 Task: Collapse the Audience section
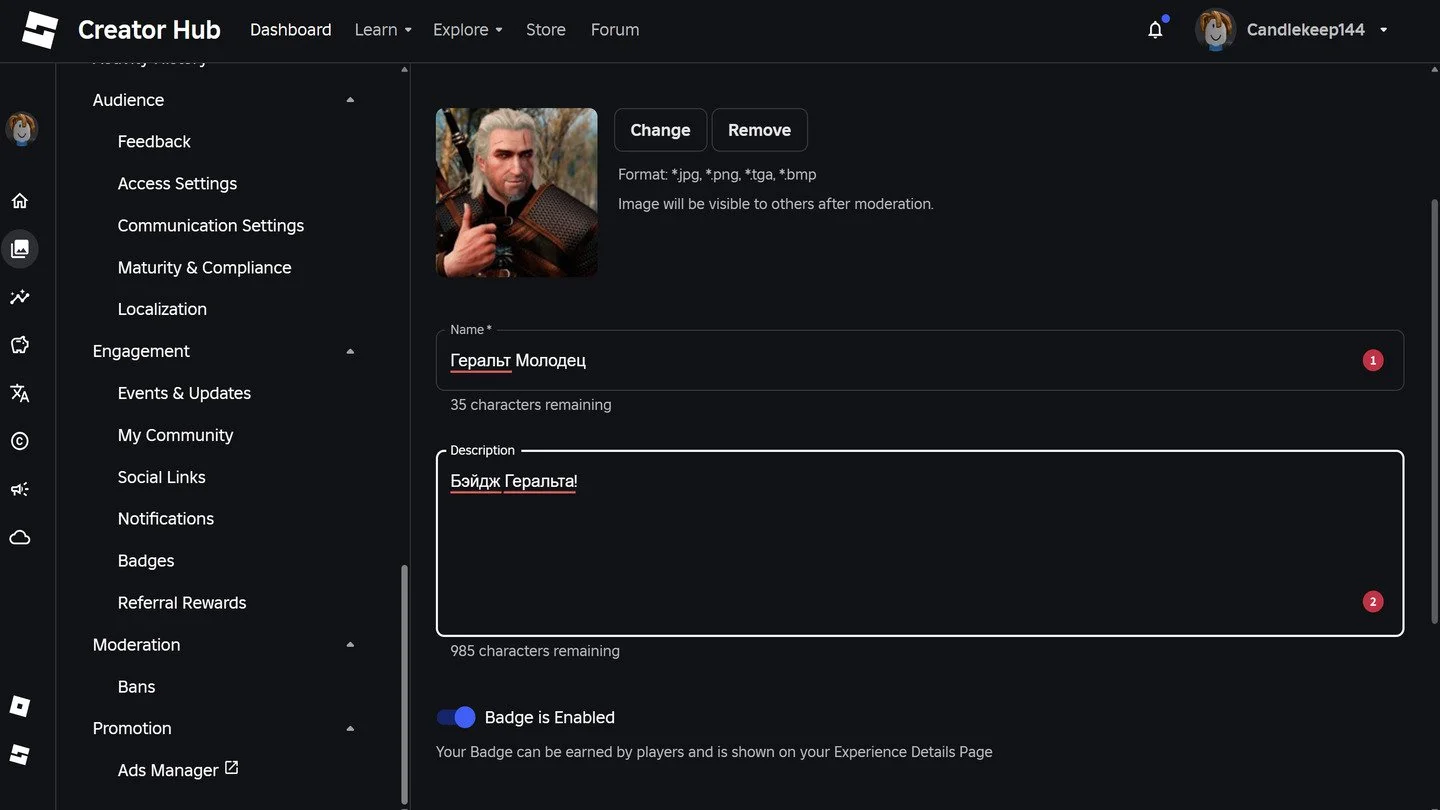350,100
